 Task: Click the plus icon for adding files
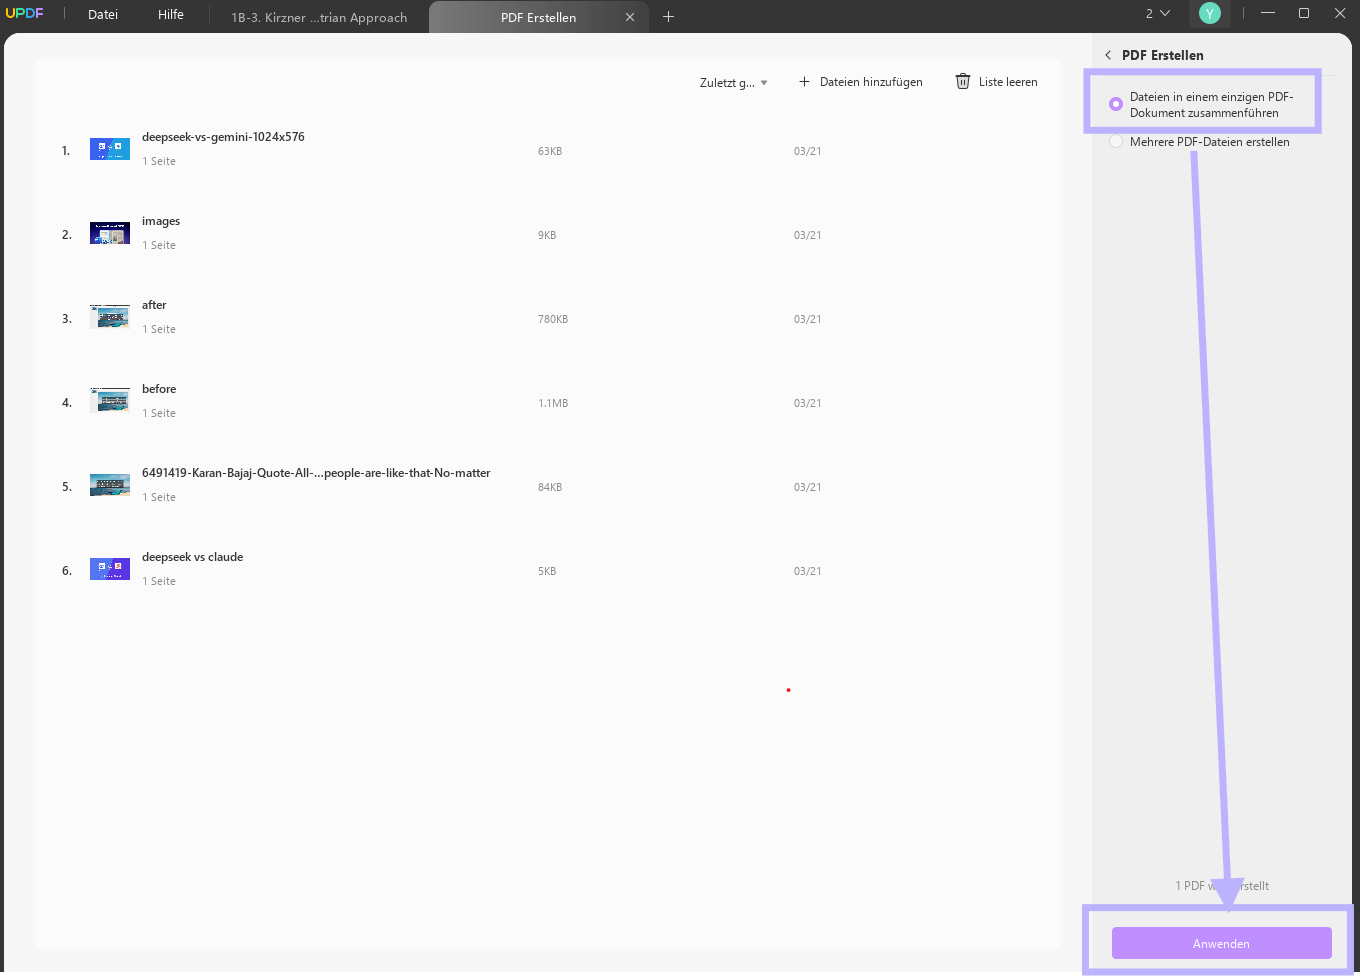(804, 82)
